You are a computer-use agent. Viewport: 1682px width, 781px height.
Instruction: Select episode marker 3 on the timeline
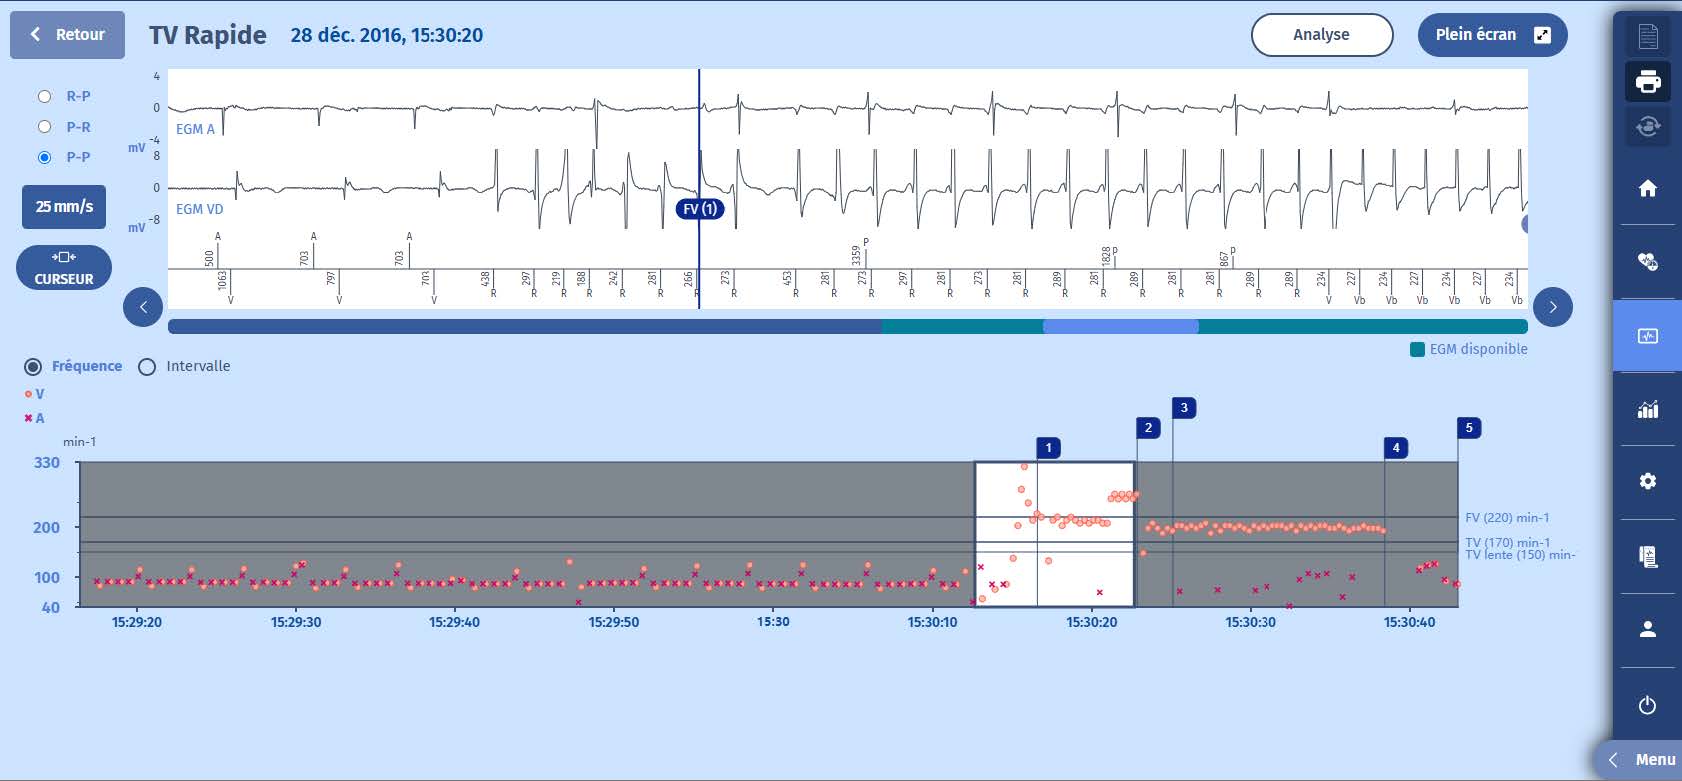(x=1184, y=408)
